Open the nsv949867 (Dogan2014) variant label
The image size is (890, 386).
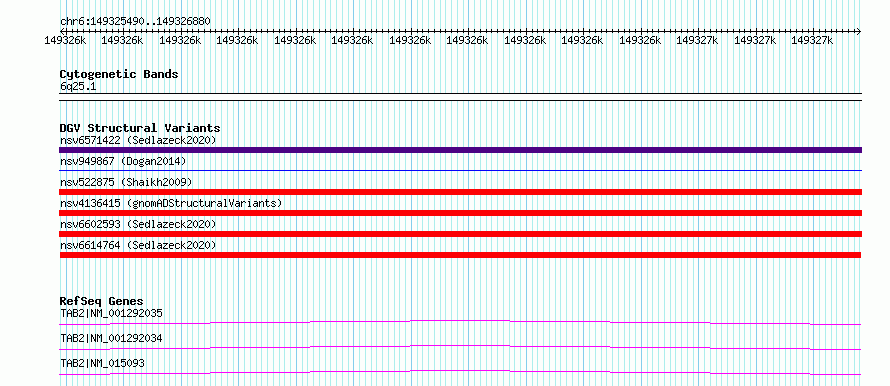point(123,161)
